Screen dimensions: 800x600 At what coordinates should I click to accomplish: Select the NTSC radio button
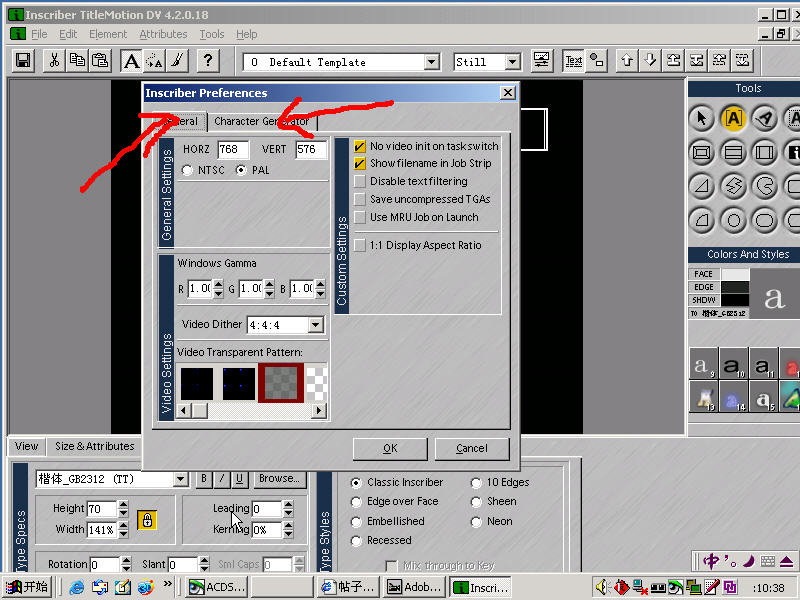click(188, 170)
